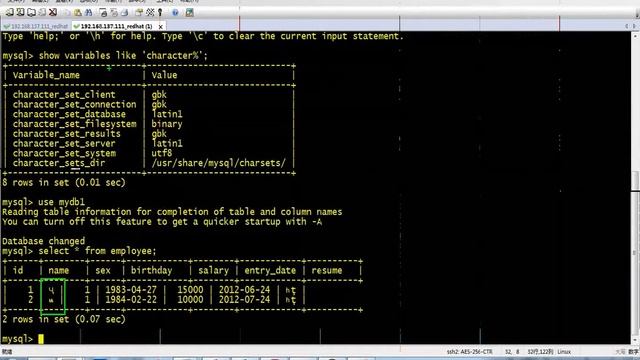
Task: Click the public key icon
Action: (160, 13)
